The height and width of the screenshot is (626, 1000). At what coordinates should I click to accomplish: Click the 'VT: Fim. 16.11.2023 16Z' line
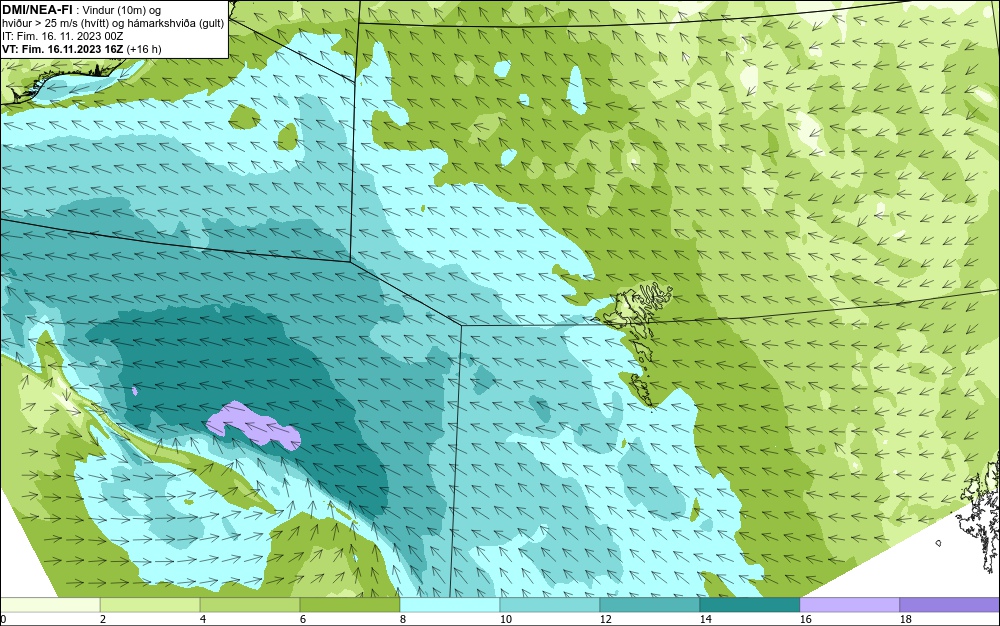click(x=62, y=49)
